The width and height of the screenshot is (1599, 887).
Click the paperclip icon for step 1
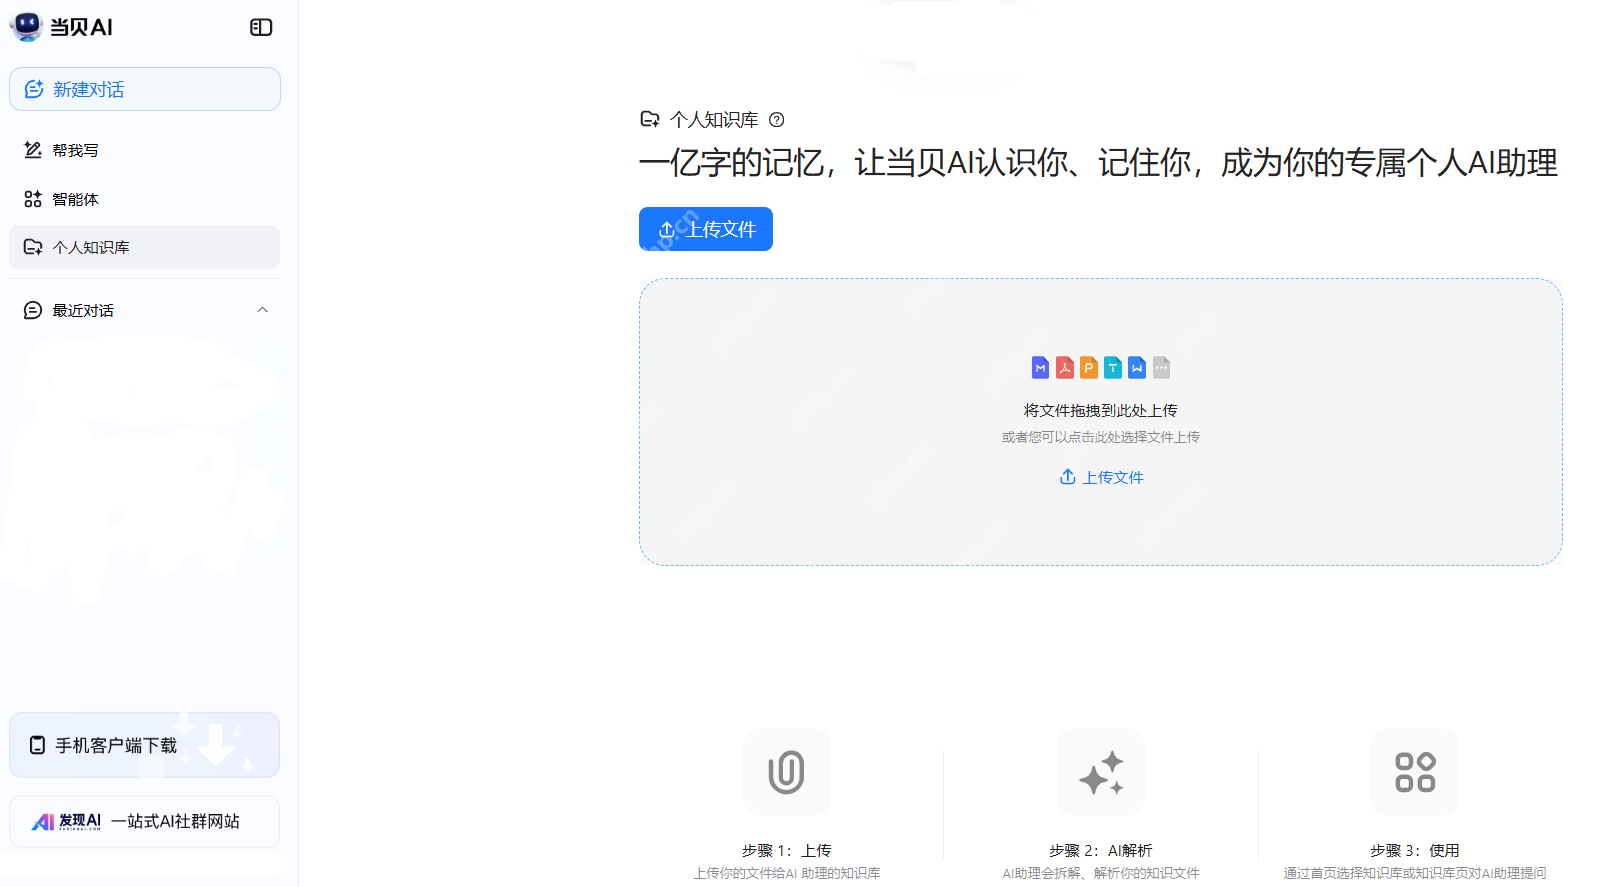[x=787, y=772]
